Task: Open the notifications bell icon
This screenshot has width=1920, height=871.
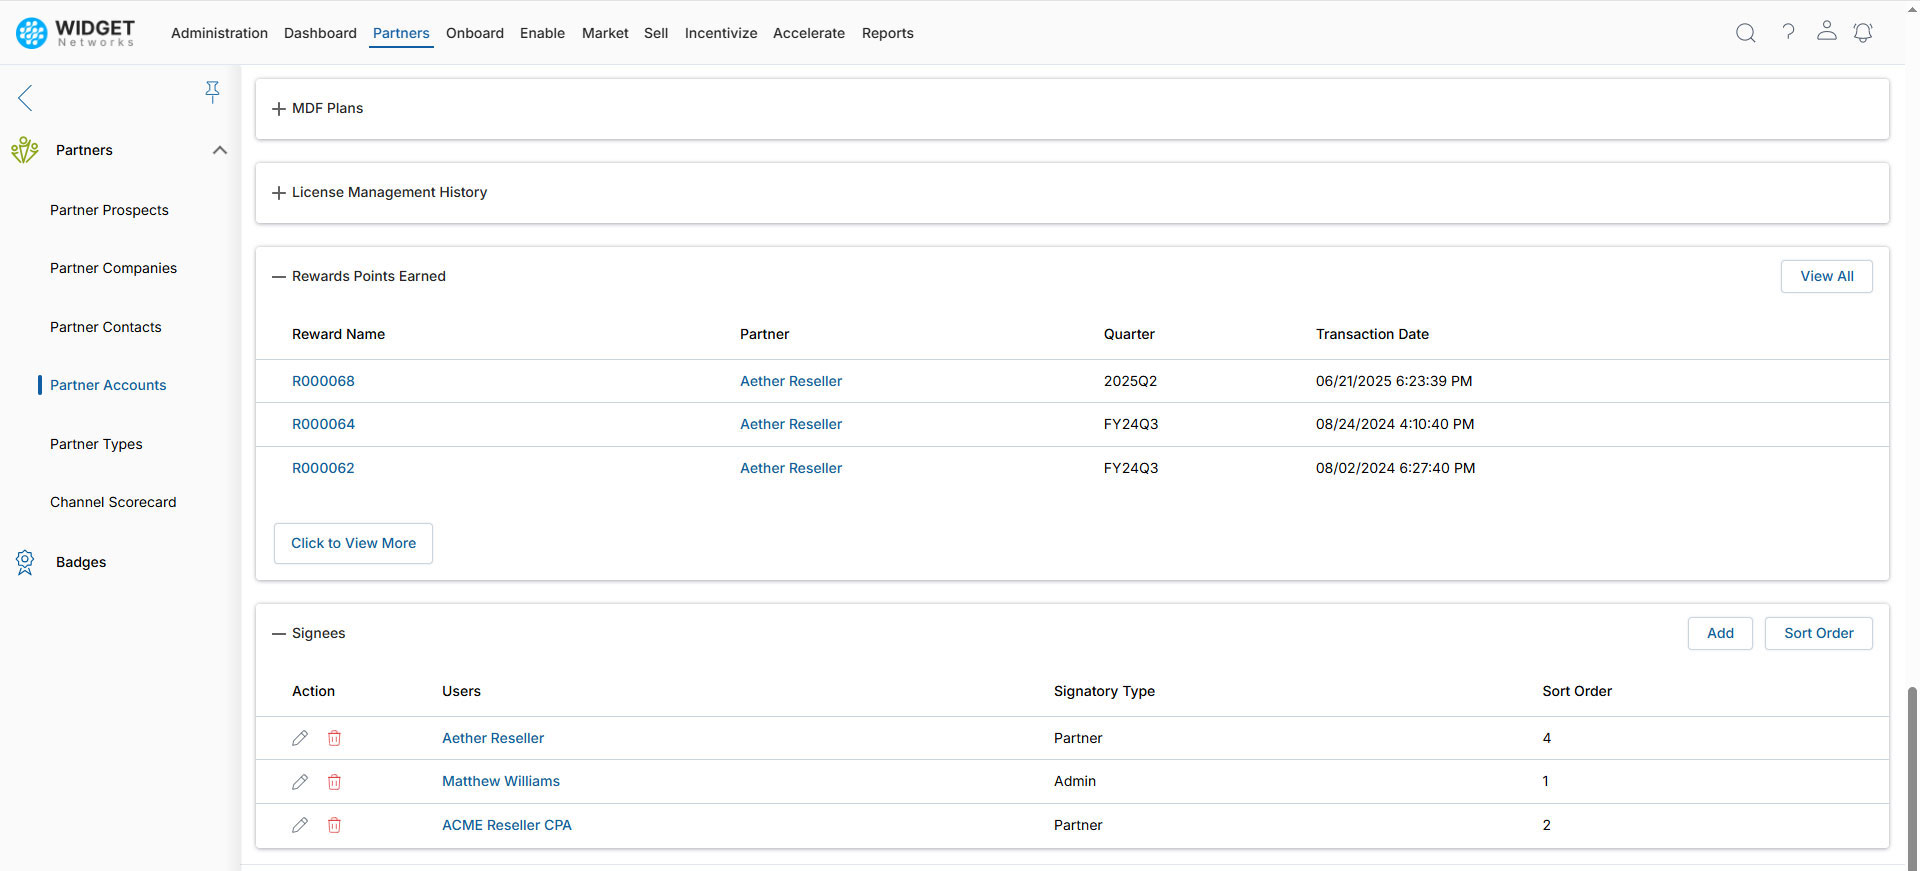Action: click(x=1862, y=33)
